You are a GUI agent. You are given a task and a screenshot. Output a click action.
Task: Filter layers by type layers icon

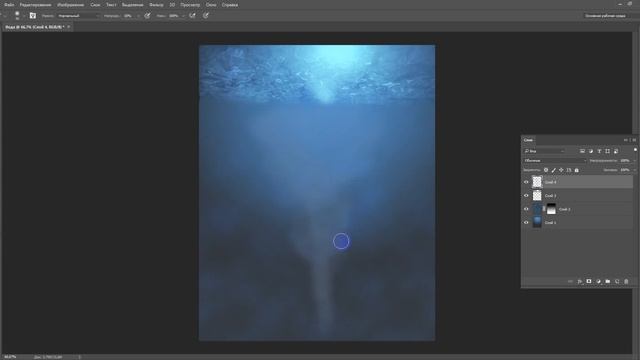coord(599,151)
